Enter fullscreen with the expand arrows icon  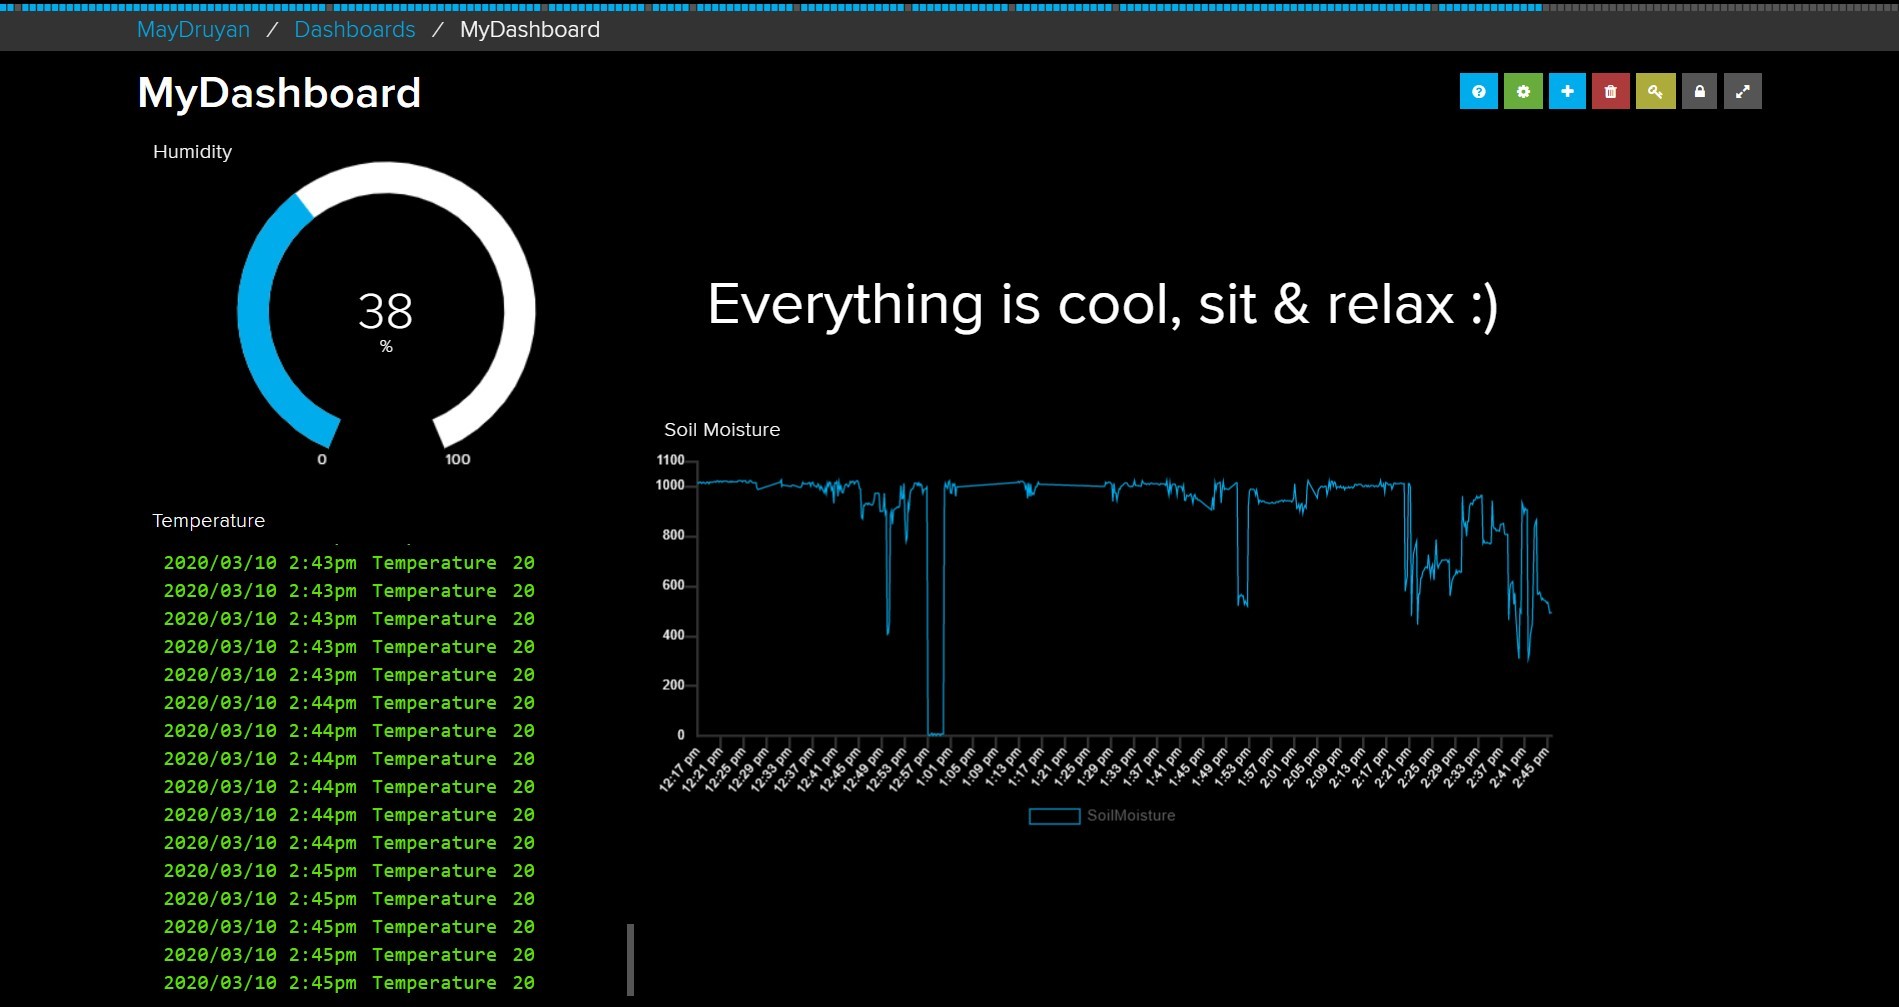(1743, 91)
